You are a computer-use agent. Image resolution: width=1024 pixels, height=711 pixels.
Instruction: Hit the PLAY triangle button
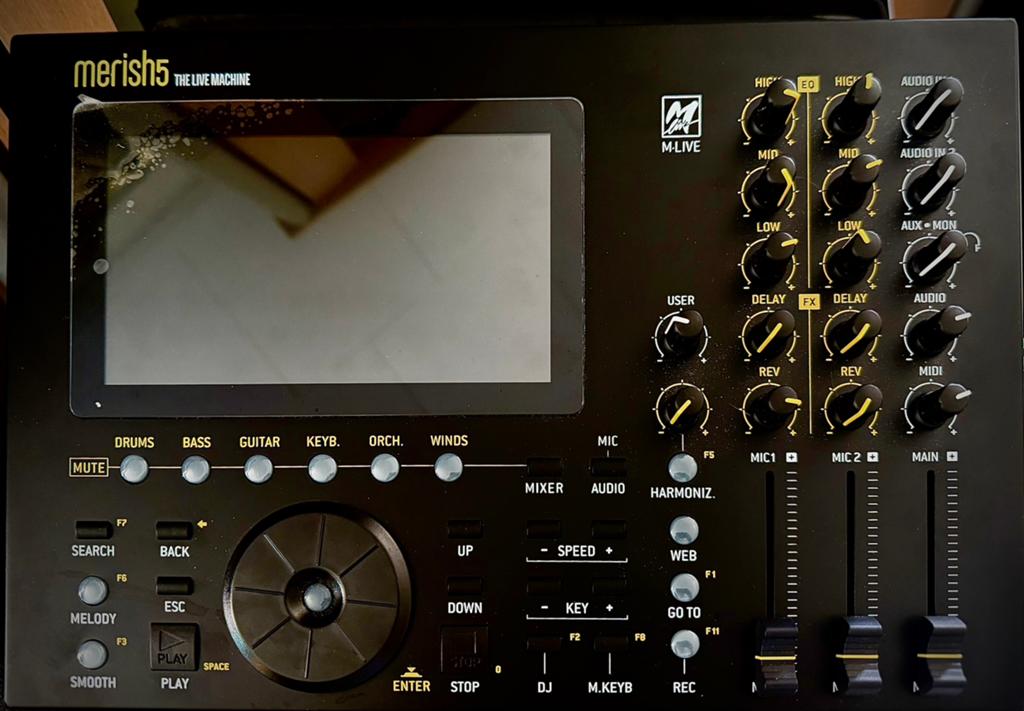click(174, 648)
